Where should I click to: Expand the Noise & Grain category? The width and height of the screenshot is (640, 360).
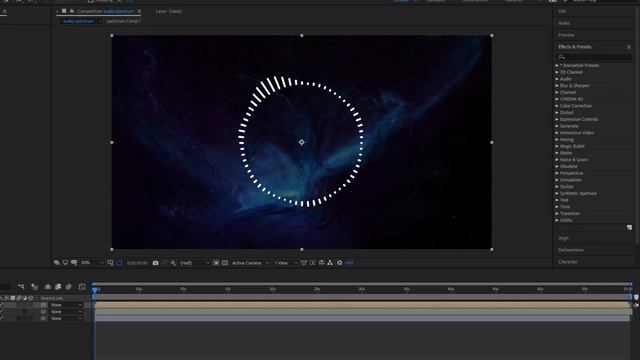[x=557, y=160]
